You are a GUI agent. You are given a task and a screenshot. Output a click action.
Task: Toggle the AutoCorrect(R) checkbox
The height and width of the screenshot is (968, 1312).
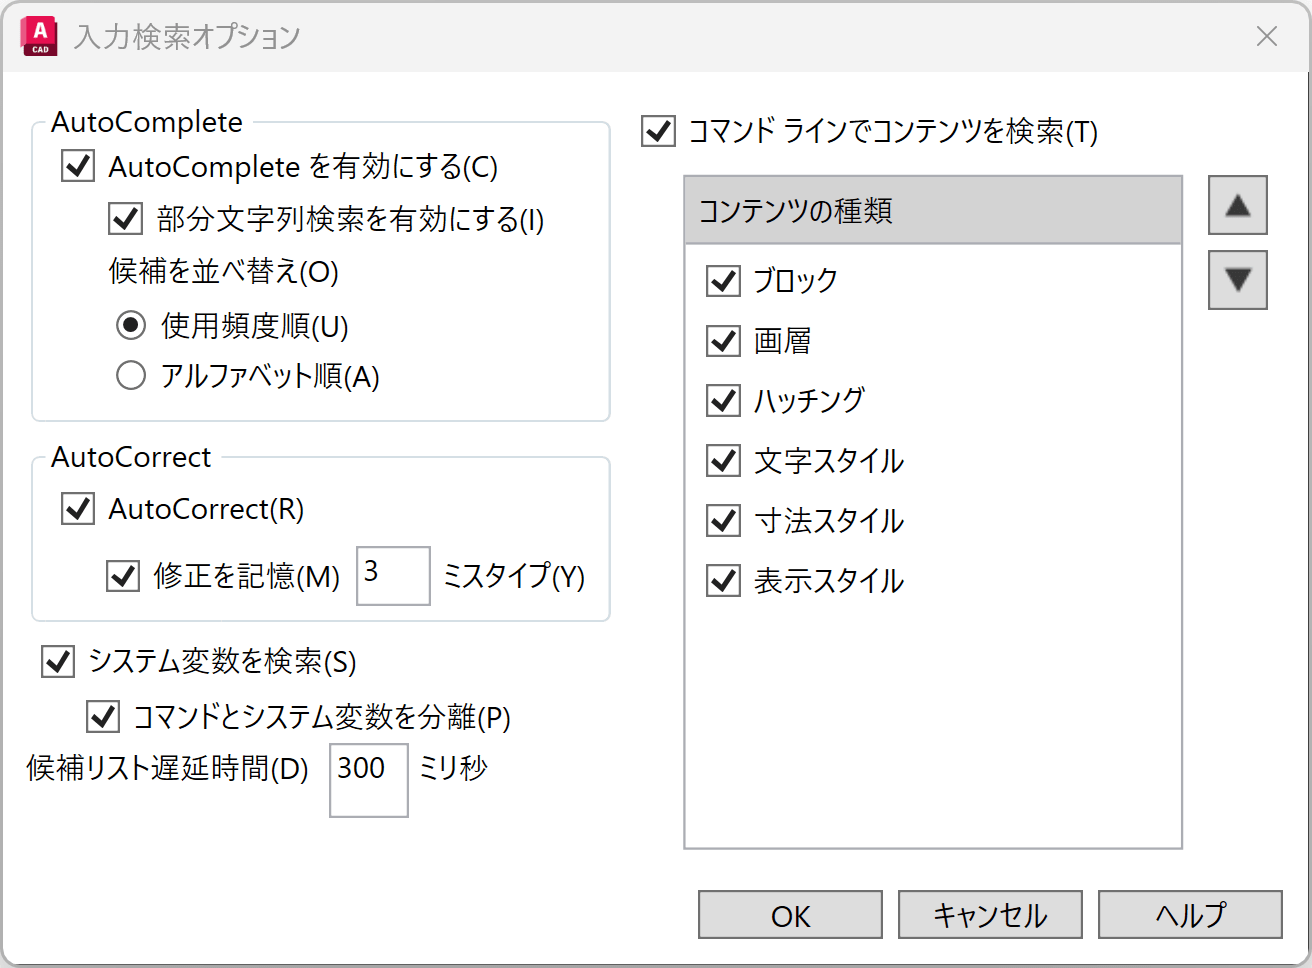coord(79,509)
